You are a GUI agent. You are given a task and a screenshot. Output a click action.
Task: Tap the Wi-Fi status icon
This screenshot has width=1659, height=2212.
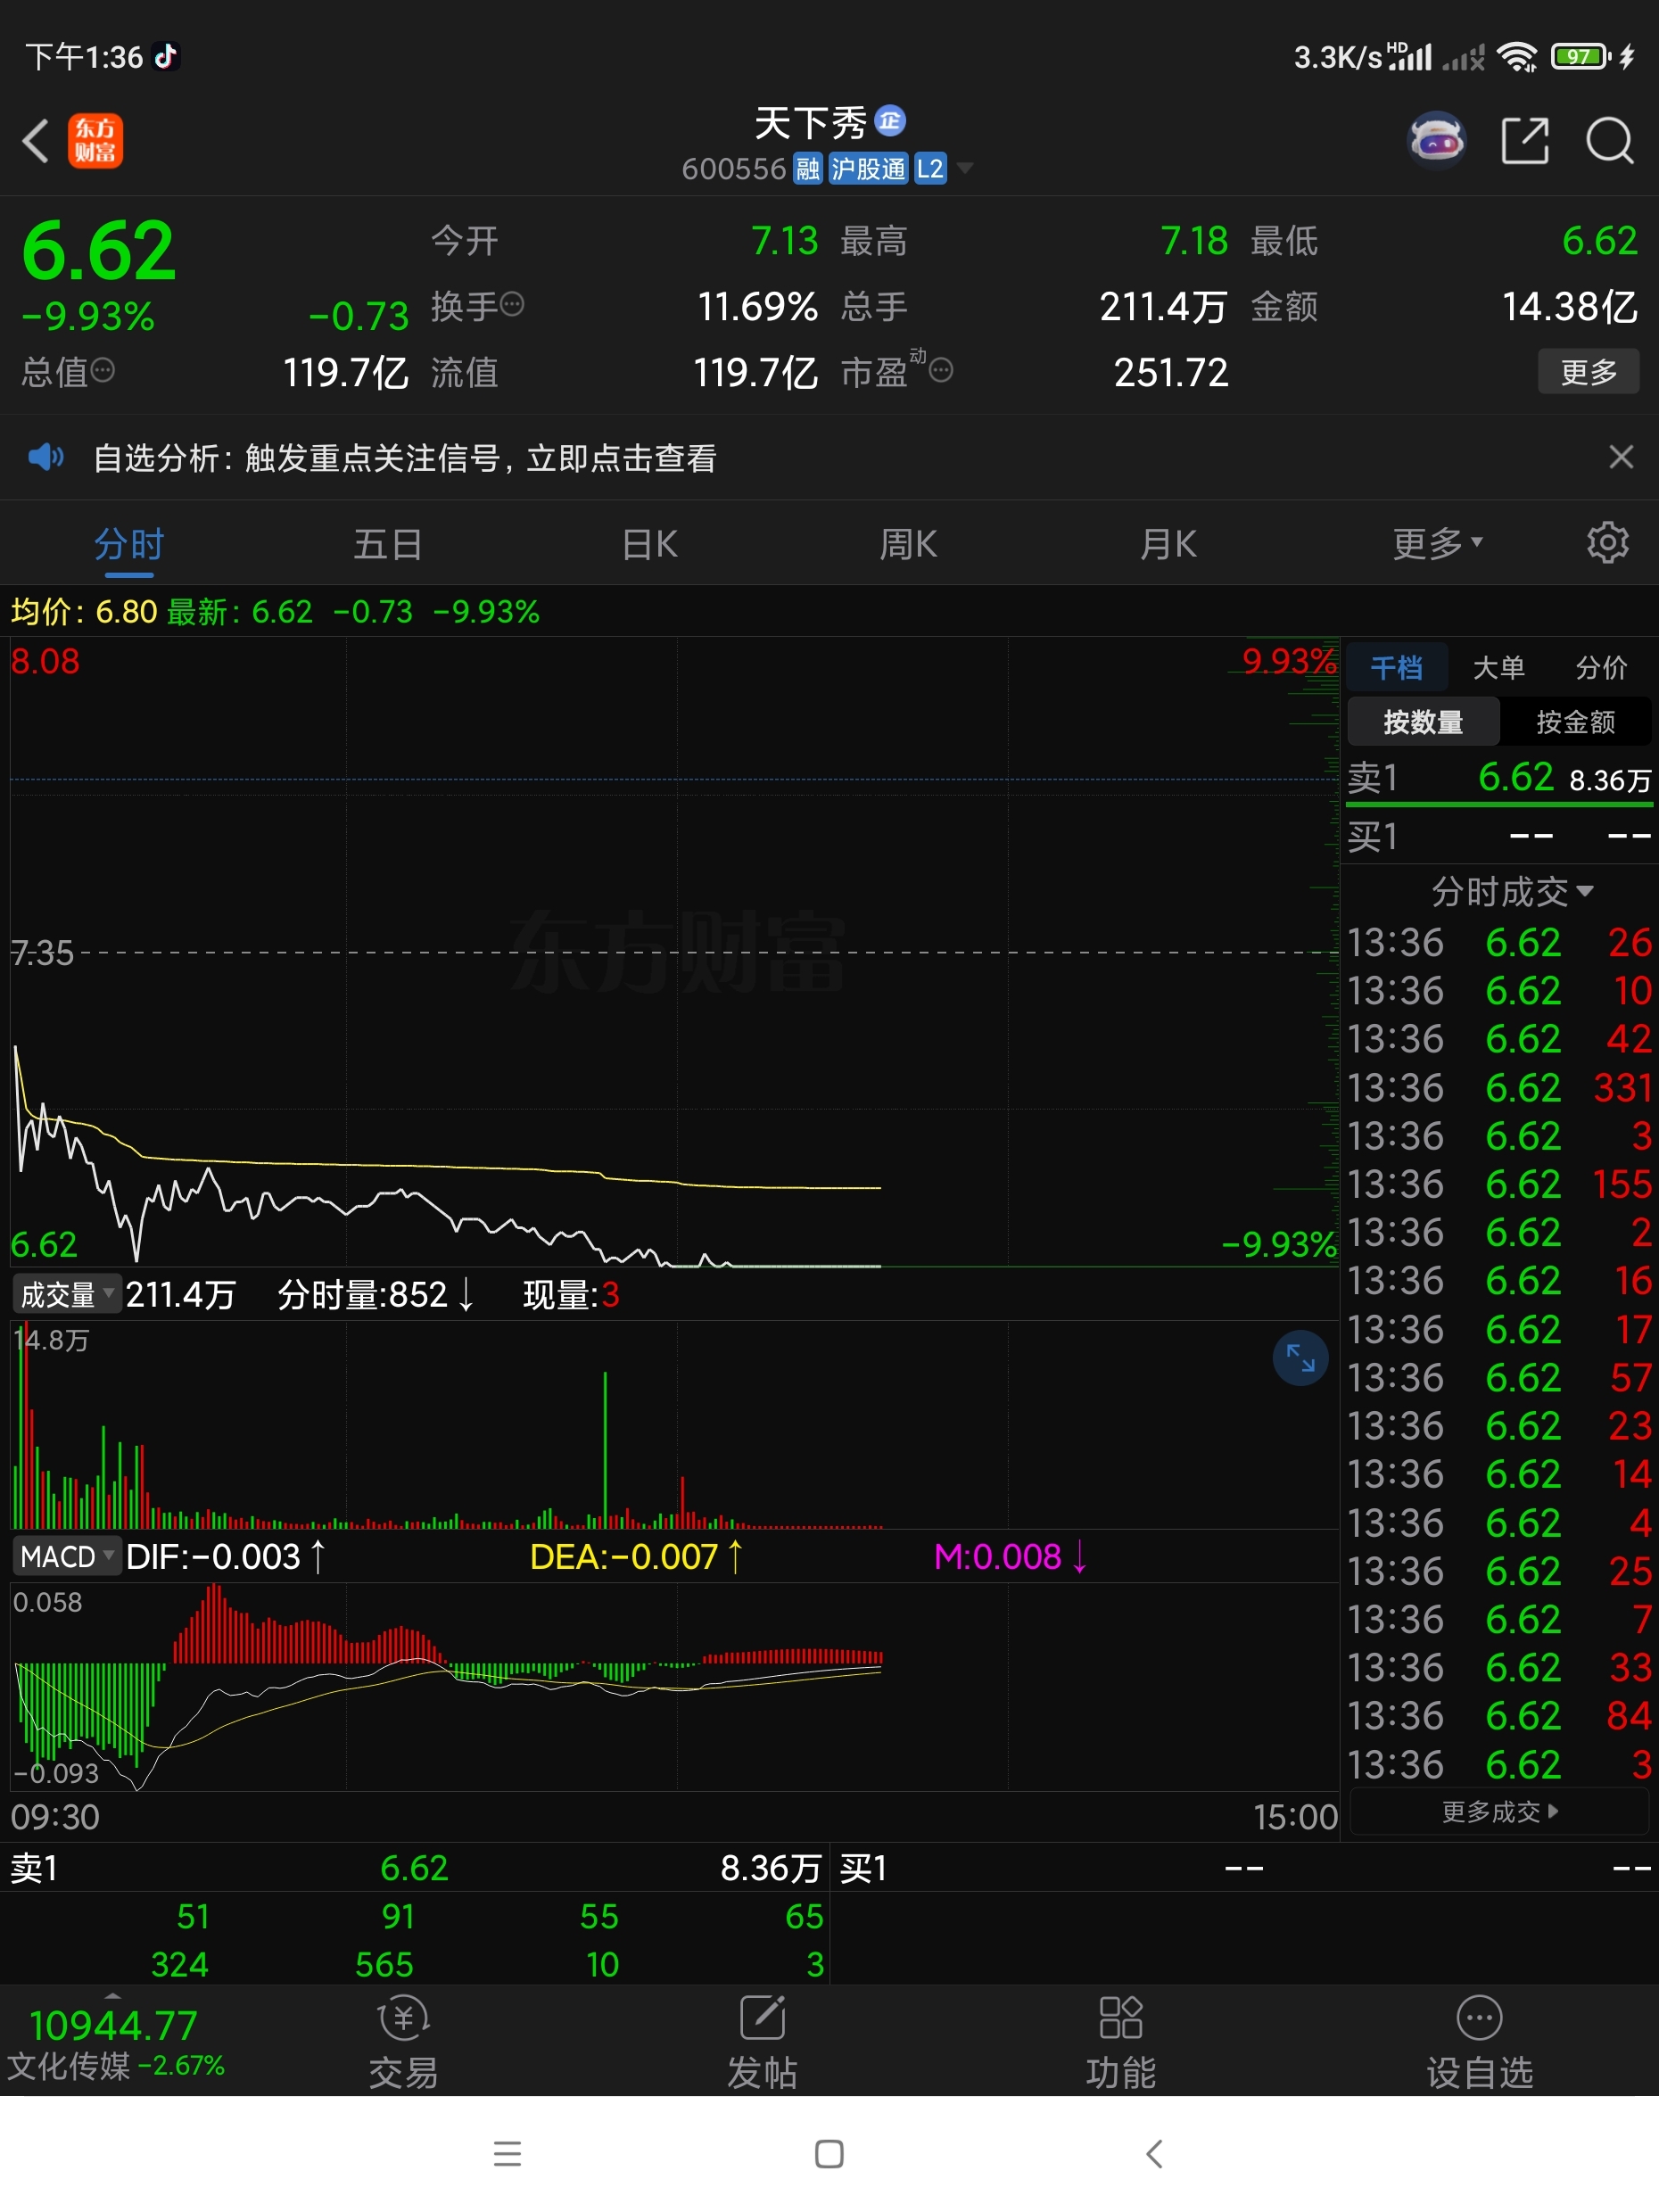(1517, 57)
